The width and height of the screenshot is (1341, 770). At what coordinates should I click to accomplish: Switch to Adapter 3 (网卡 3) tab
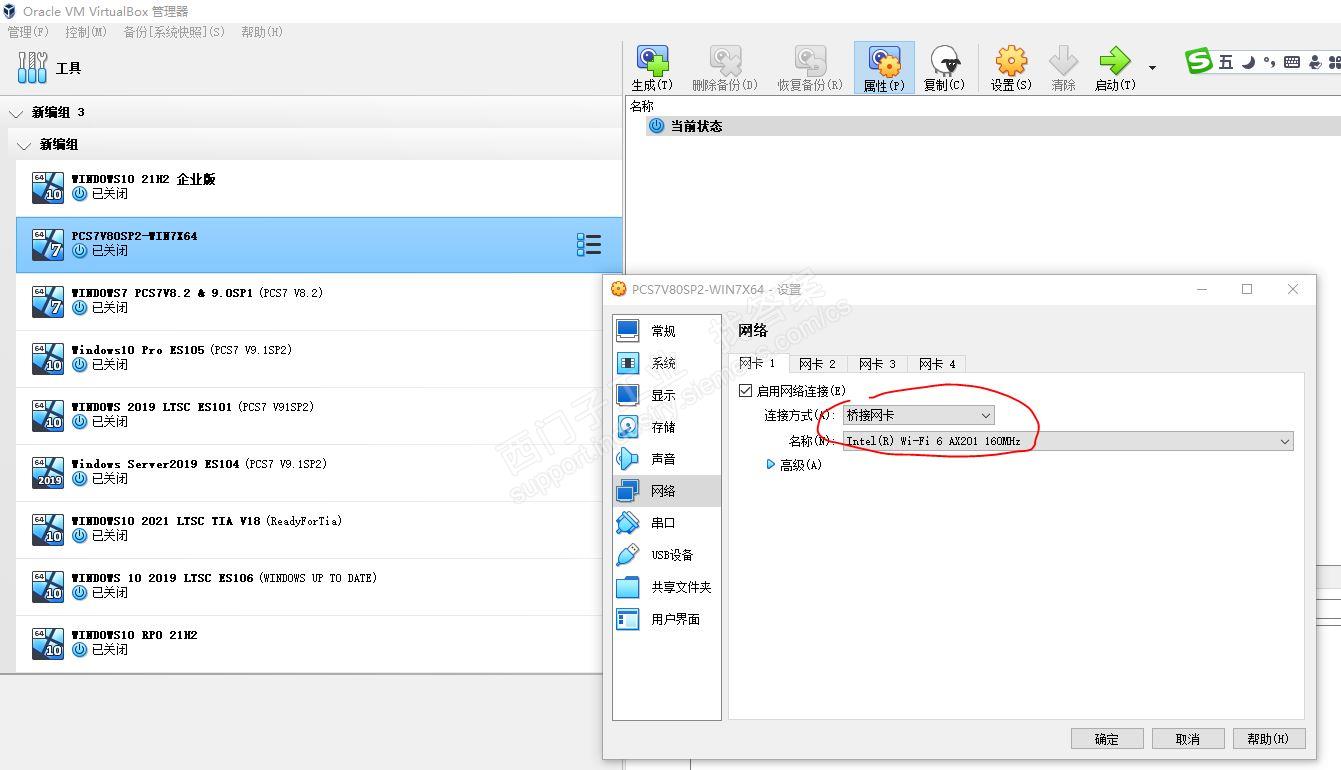(877, 364)
